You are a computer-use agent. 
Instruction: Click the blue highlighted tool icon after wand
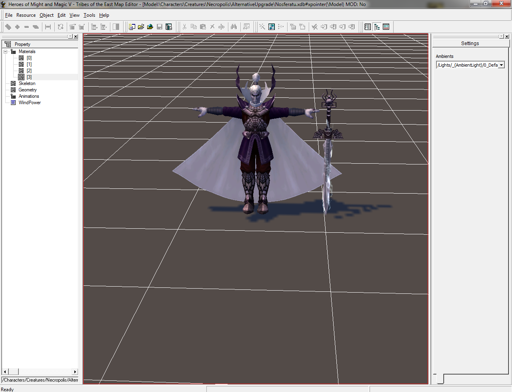(x=271, y=27)
